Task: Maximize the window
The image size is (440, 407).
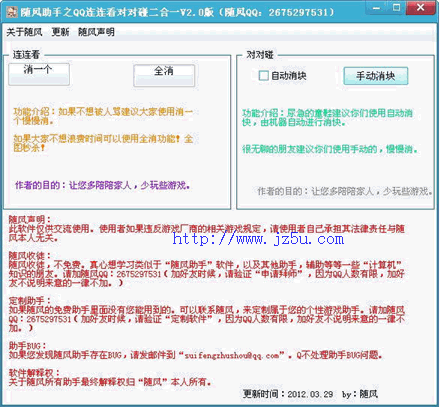Action: 397,7
